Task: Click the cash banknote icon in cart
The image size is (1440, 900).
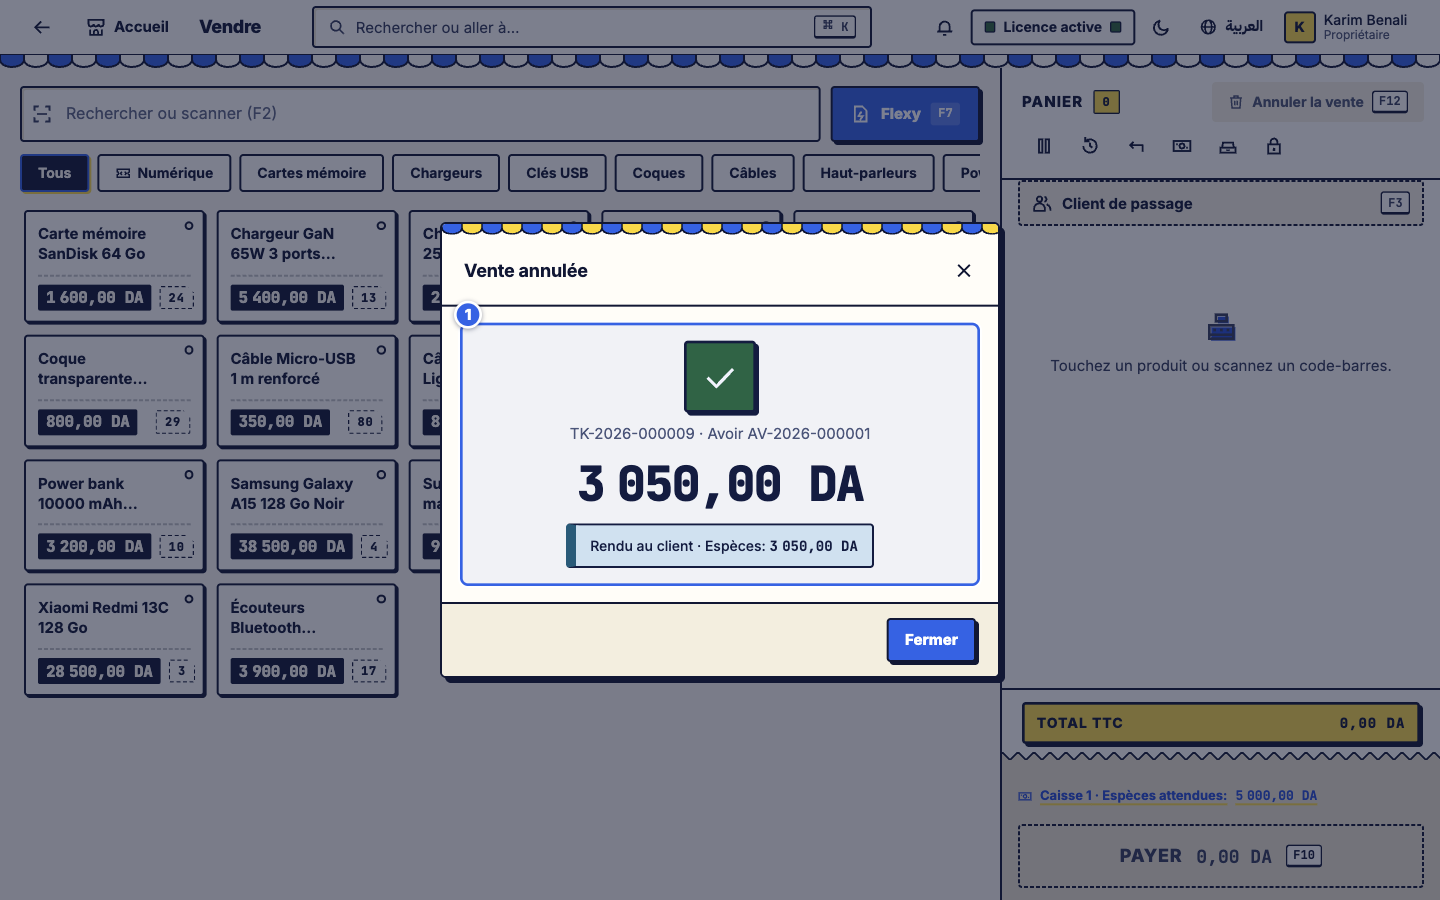Action: (1182, 146)
